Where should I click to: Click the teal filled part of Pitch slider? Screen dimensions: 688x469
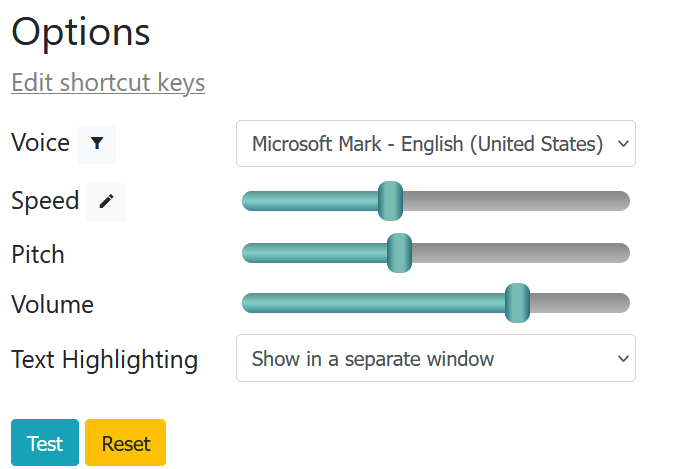coord(315,252)
